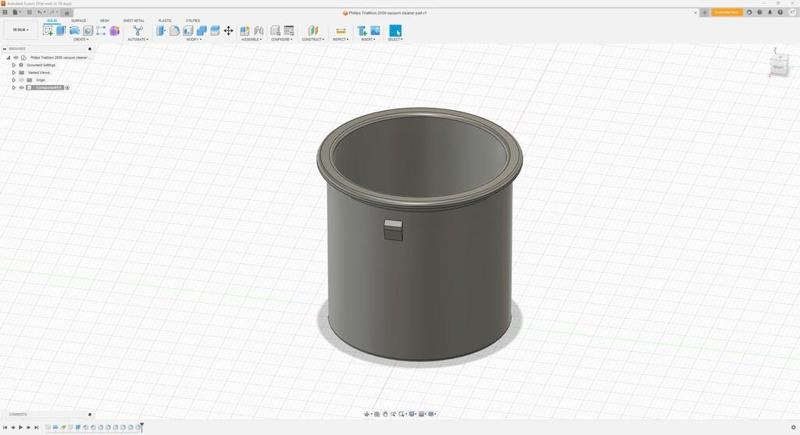Click the orange button in title bar
This screenshot has height=435, width=800.
[x=727, y=12]
